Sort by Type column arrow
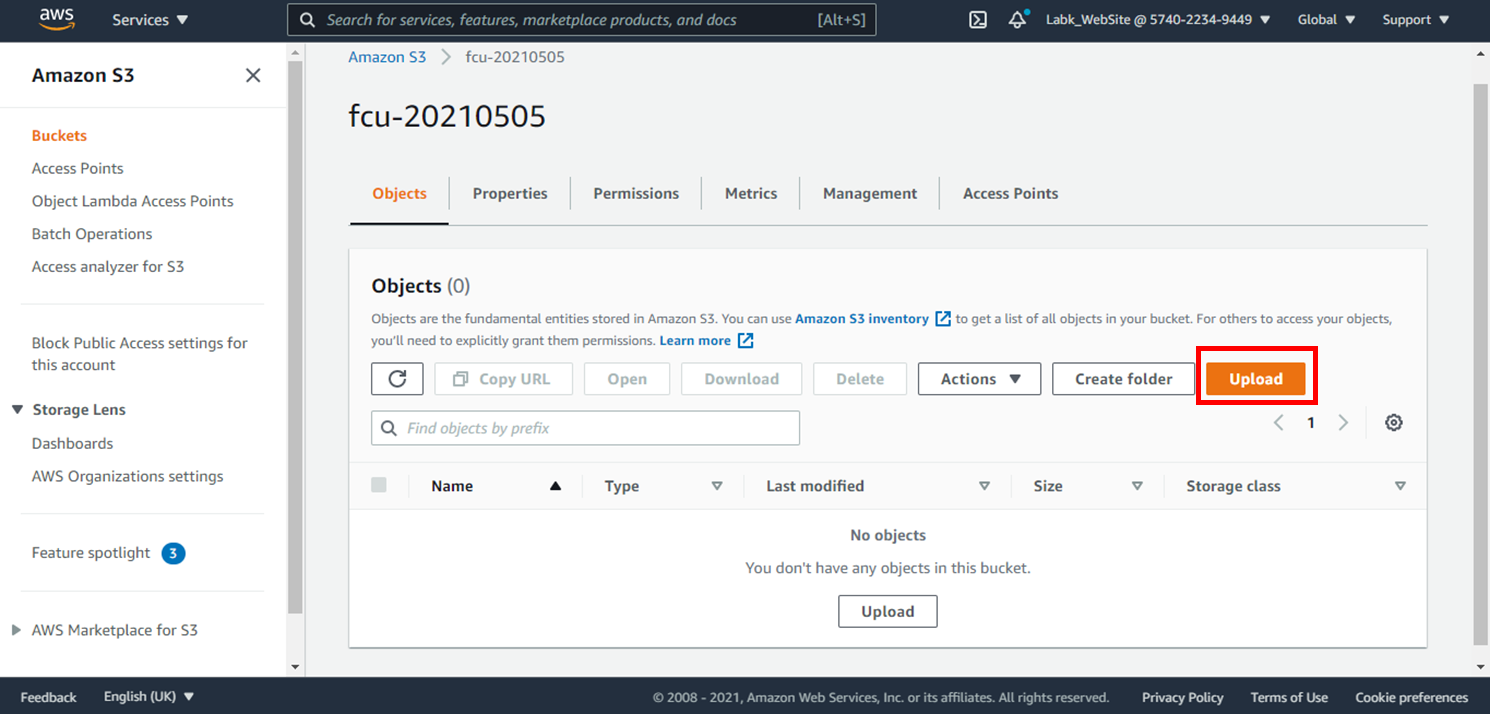1490x714 pixels. tap(717, 486)
